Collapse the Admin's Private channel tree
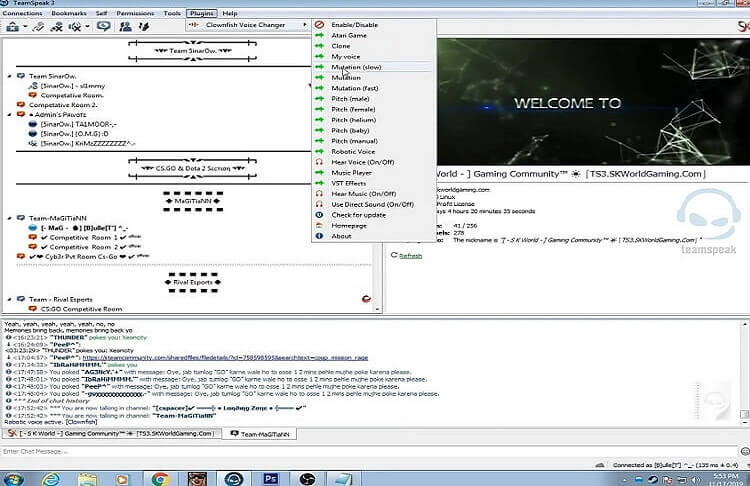 click(x=10, y=114)
